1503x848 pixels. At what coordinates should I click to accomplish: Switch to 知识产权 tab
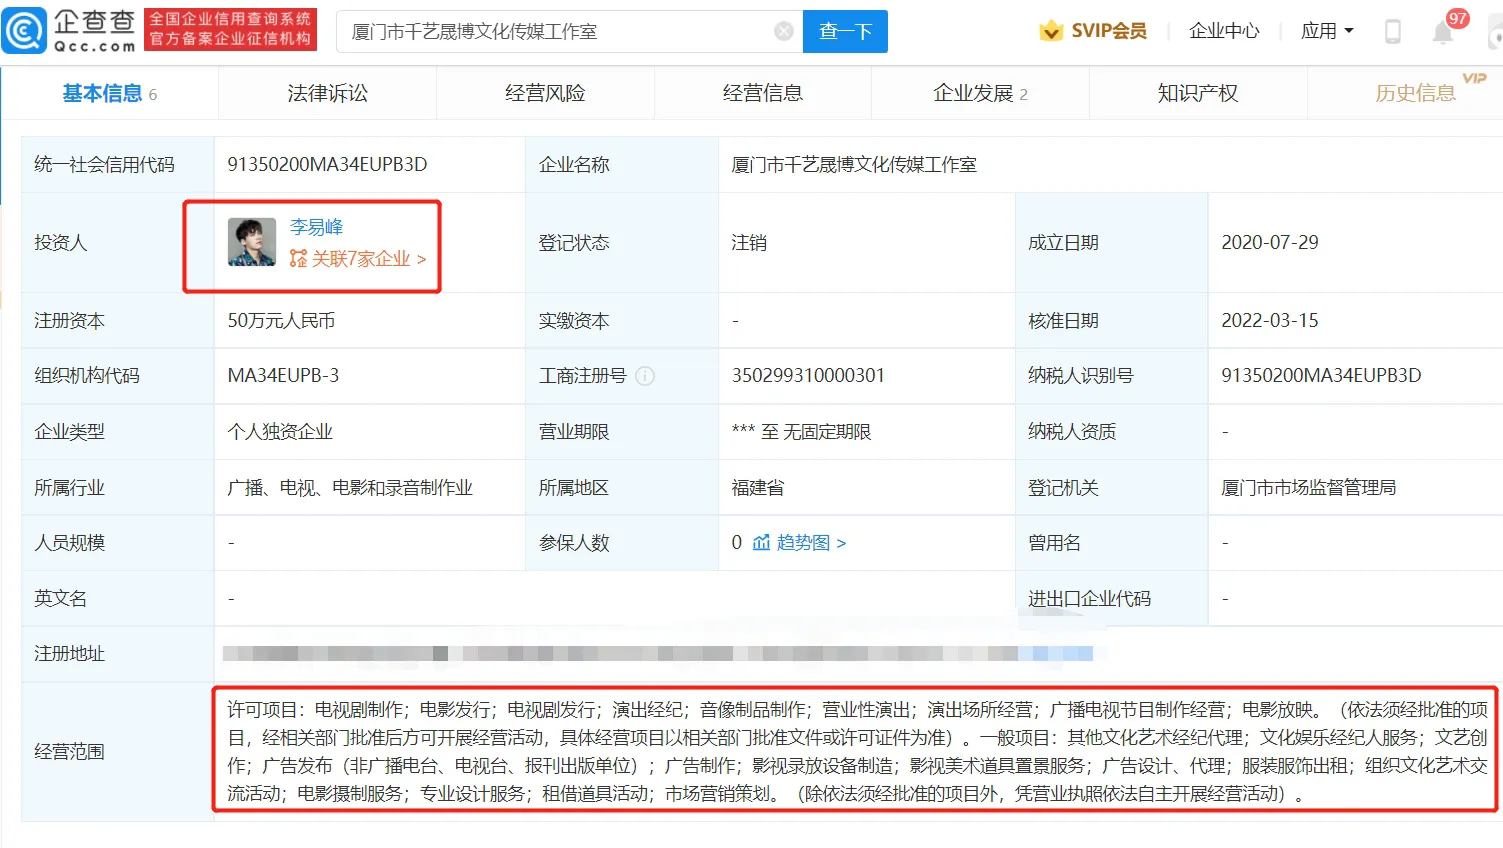coord(1198,93)
